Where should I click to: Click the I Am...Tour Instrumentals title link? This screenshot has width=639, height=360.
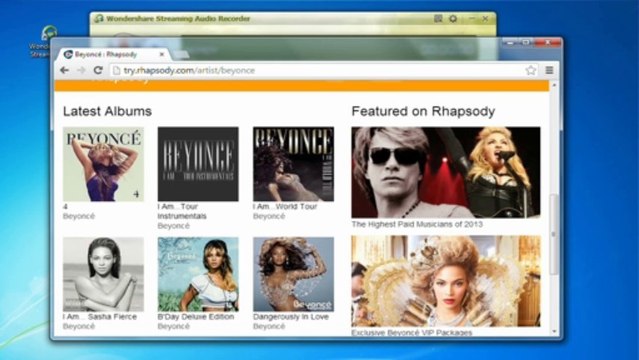(x=182, y=211)
